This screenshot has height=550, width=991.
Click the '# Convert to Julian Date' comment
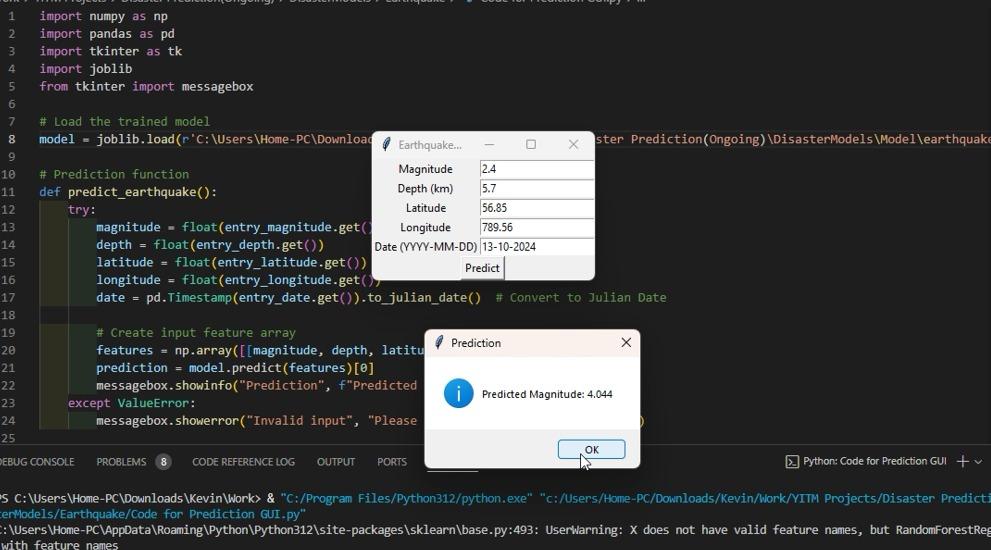click(581, 297)
